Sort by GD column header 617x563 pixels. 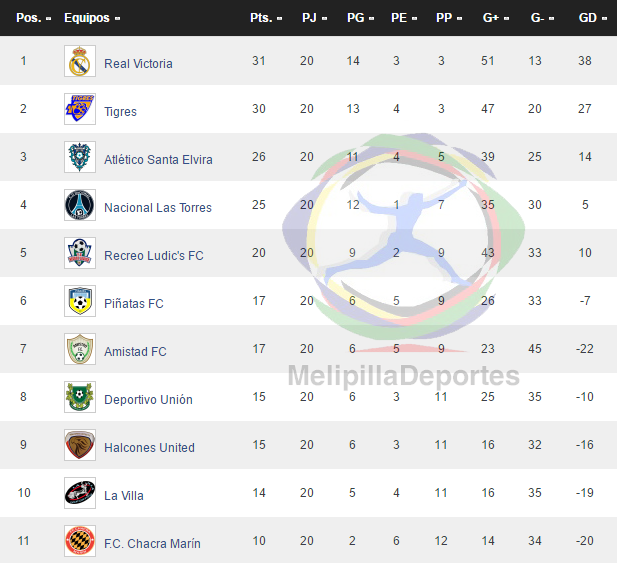pos(592,18)
